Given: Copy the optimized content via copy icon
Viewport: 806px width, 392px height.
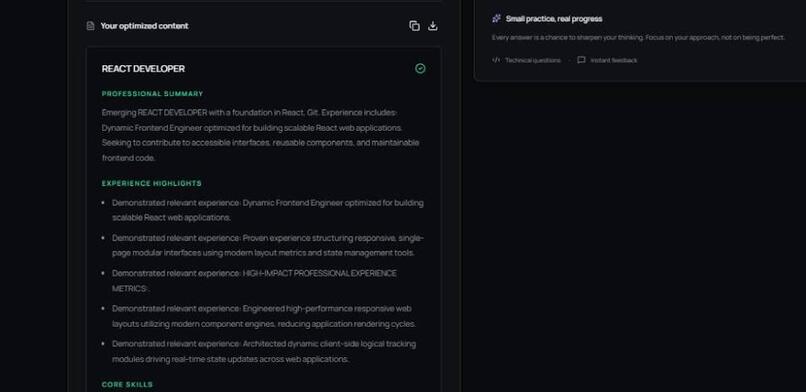Looking at the screenshot, I should click(414, 26).
